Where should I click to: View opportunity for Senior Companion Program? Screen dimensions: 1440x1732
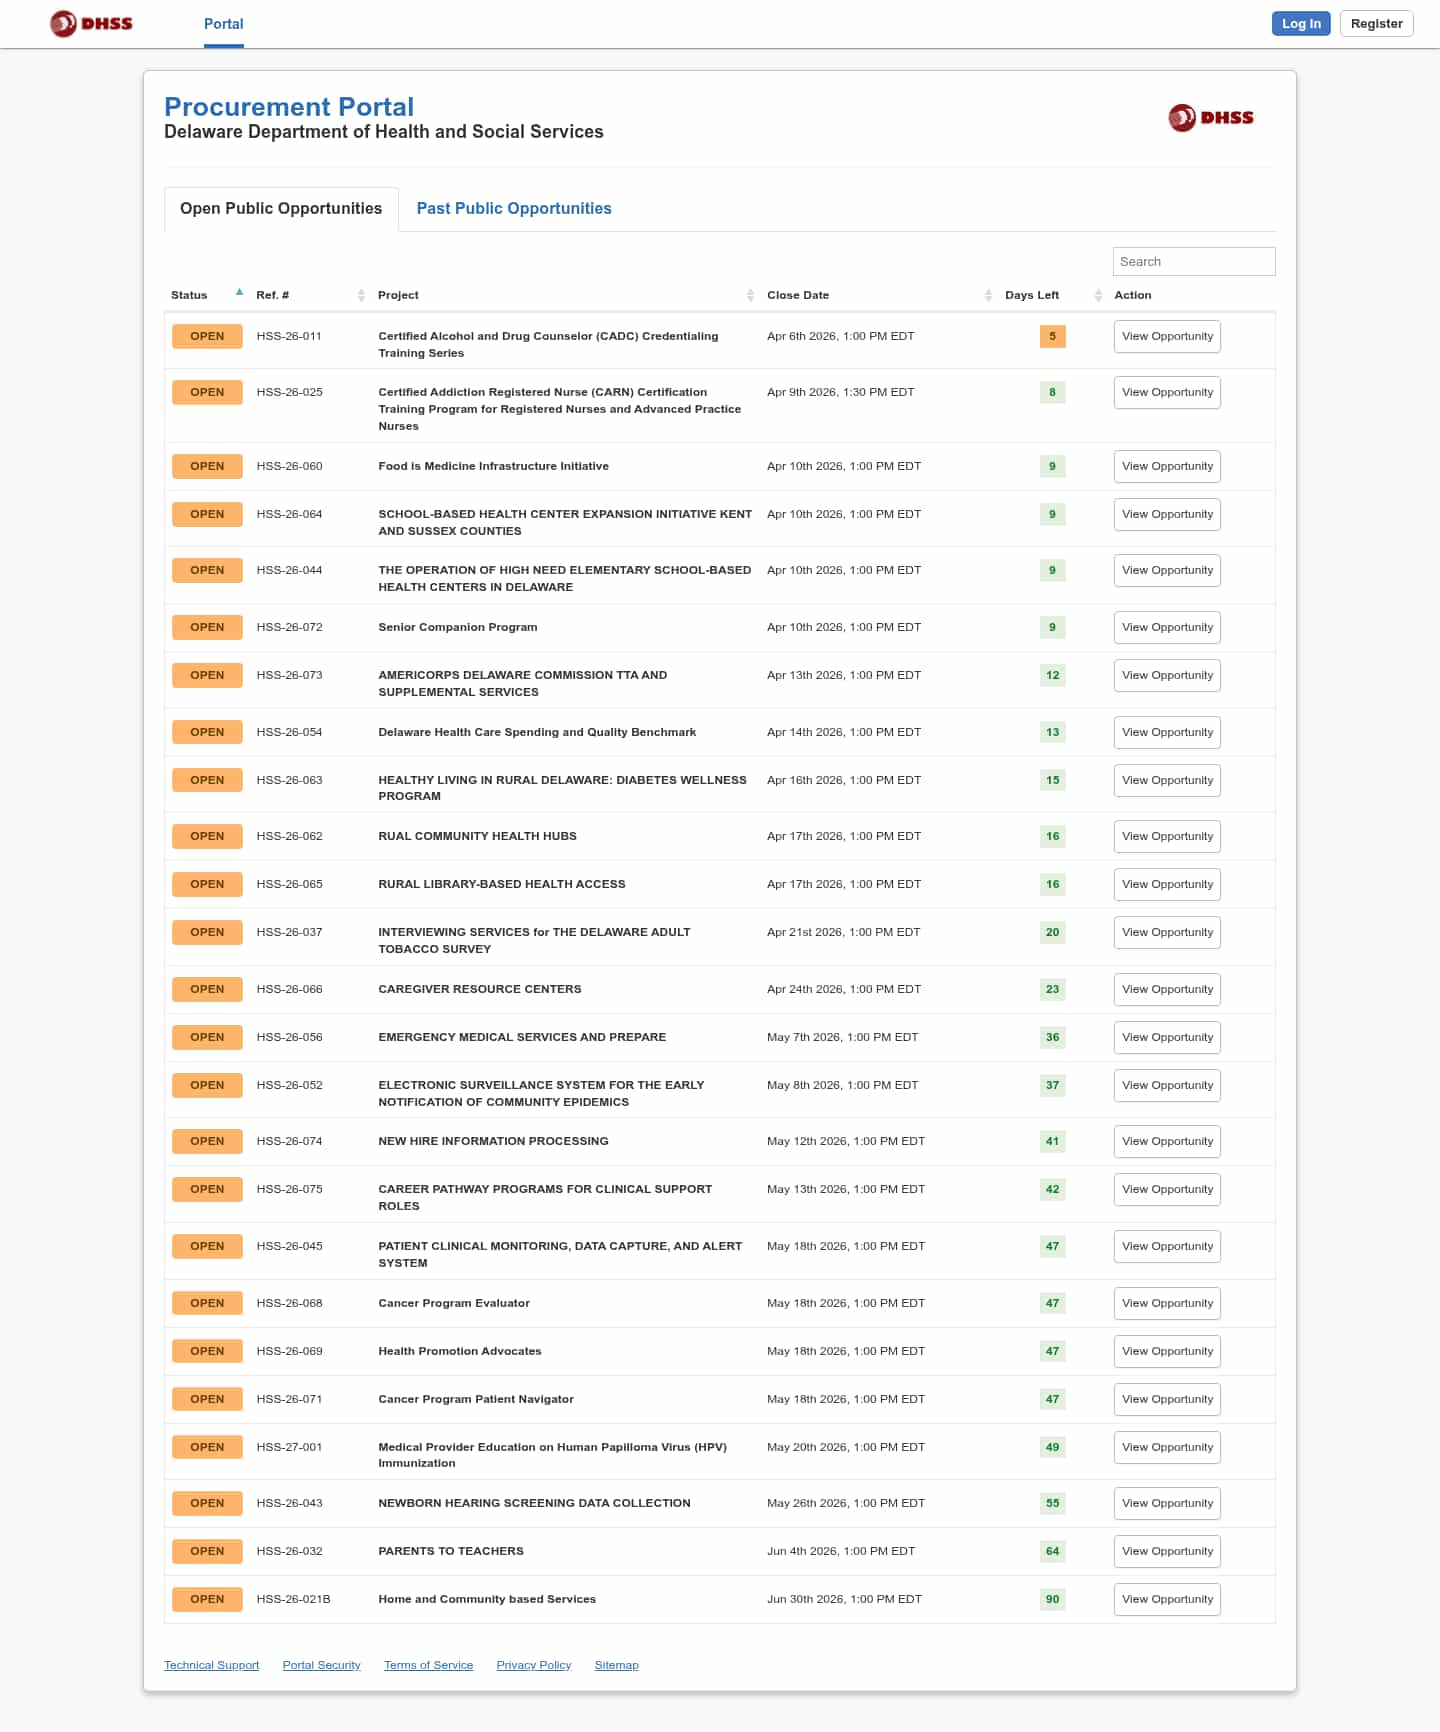tap(1167, 627)
